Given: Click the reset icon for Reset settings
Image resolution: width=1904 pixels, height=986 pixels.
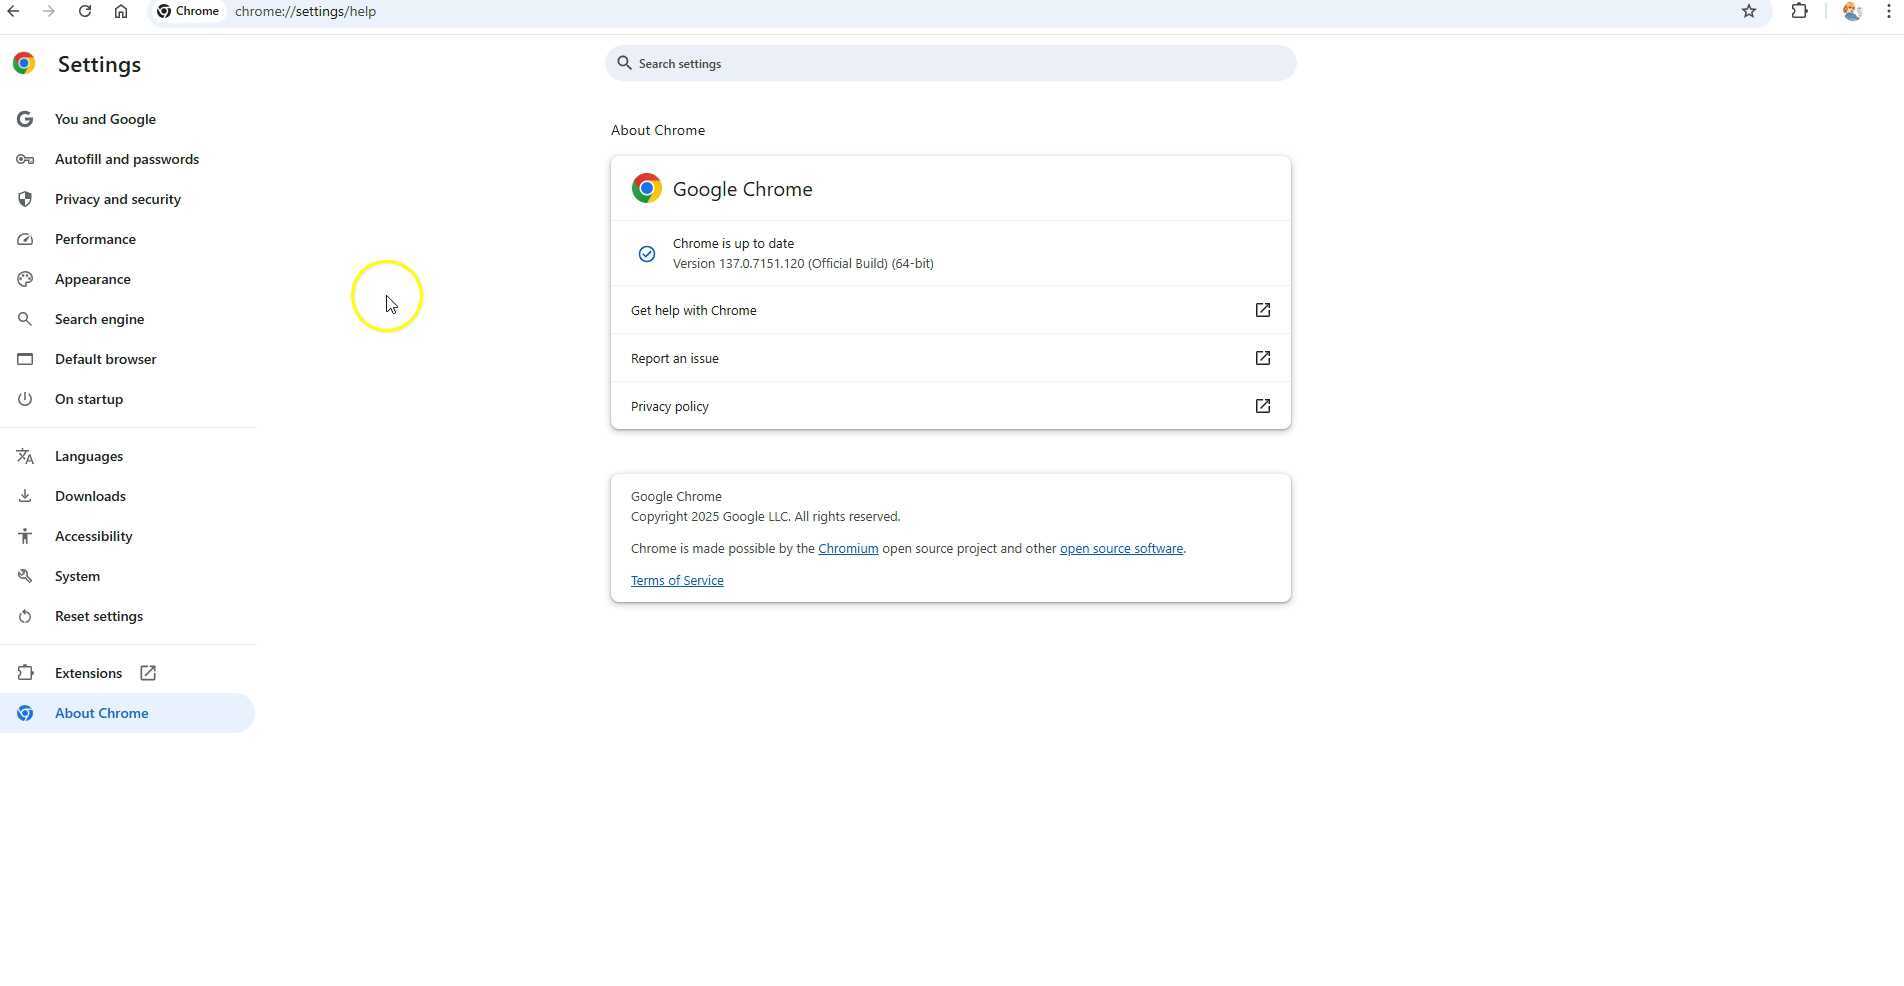Looking at the screenshot, I should 25,616.
